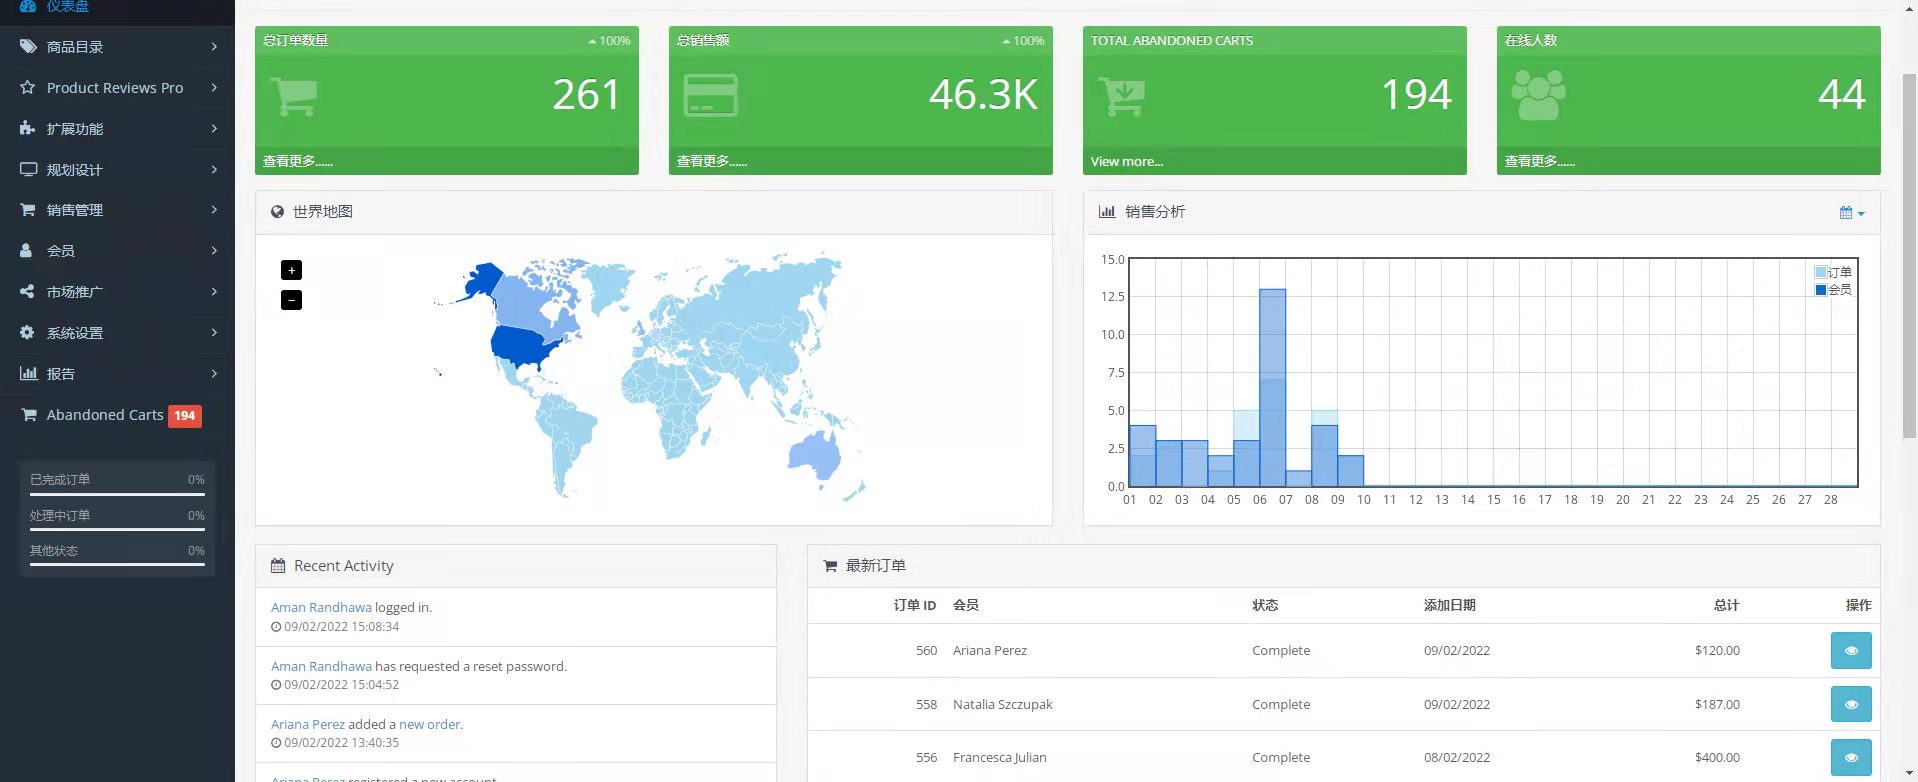The width and height of the screenshot is (1918, 782).
Task: Click the gear icon beside 系统设置
Action: point(27,332)
